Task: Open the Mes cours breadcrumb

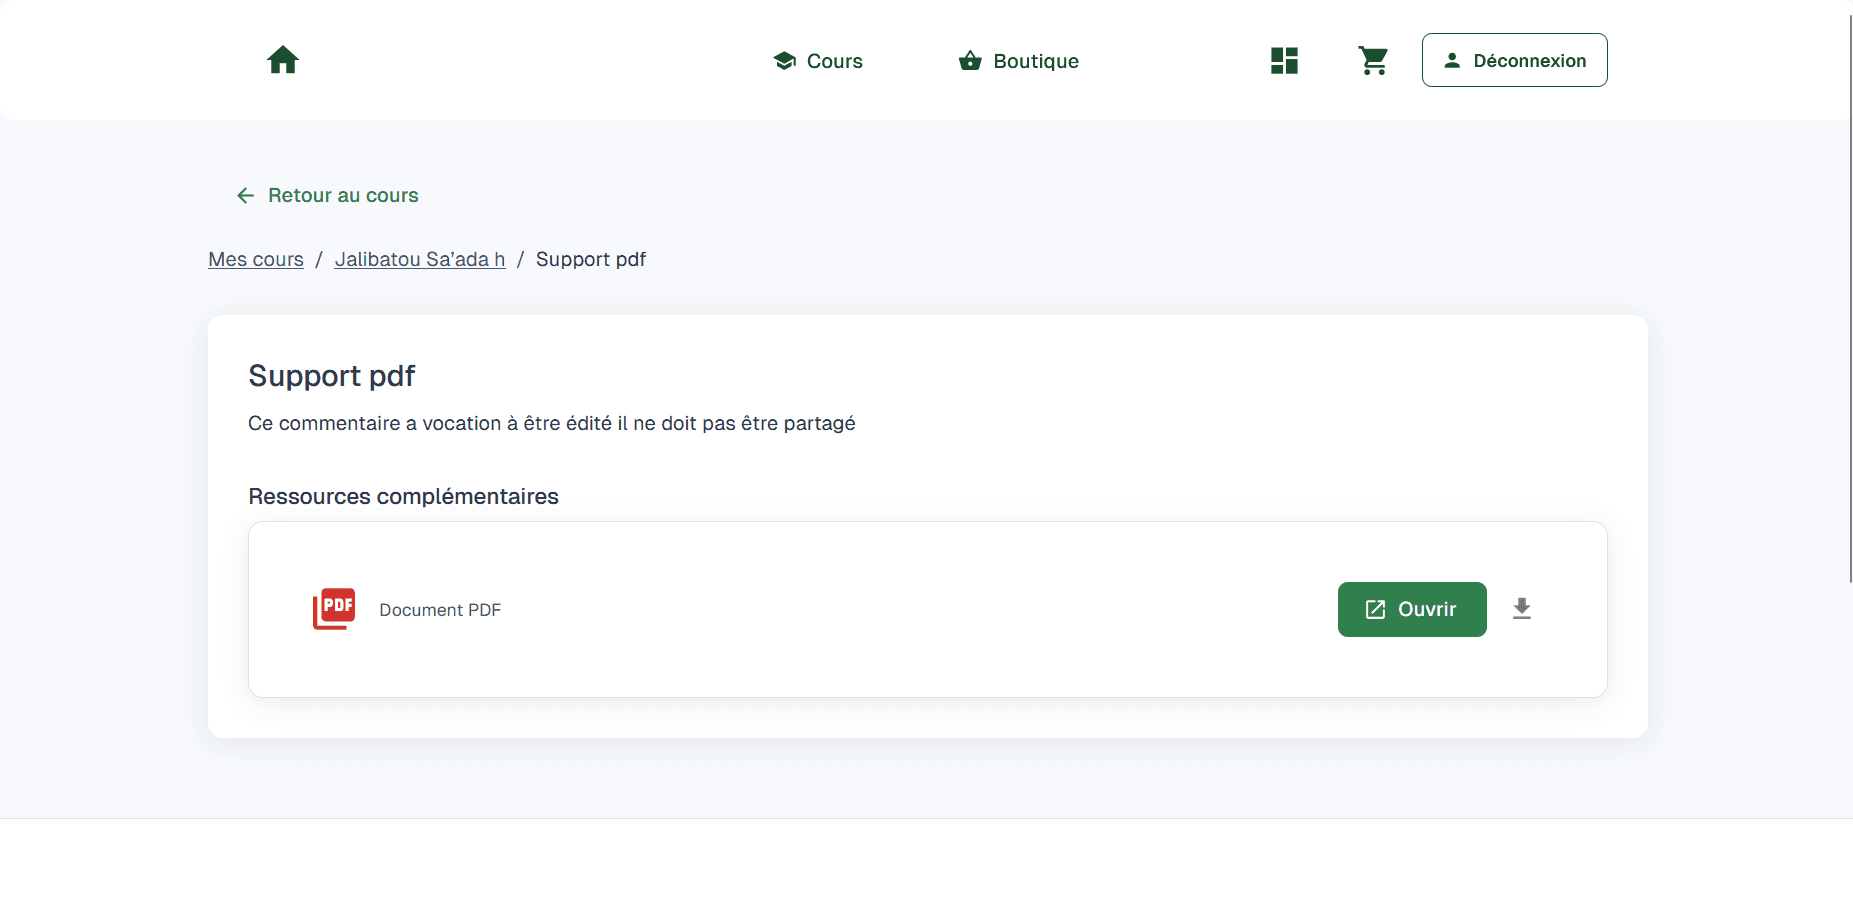Action: (256, 259)
